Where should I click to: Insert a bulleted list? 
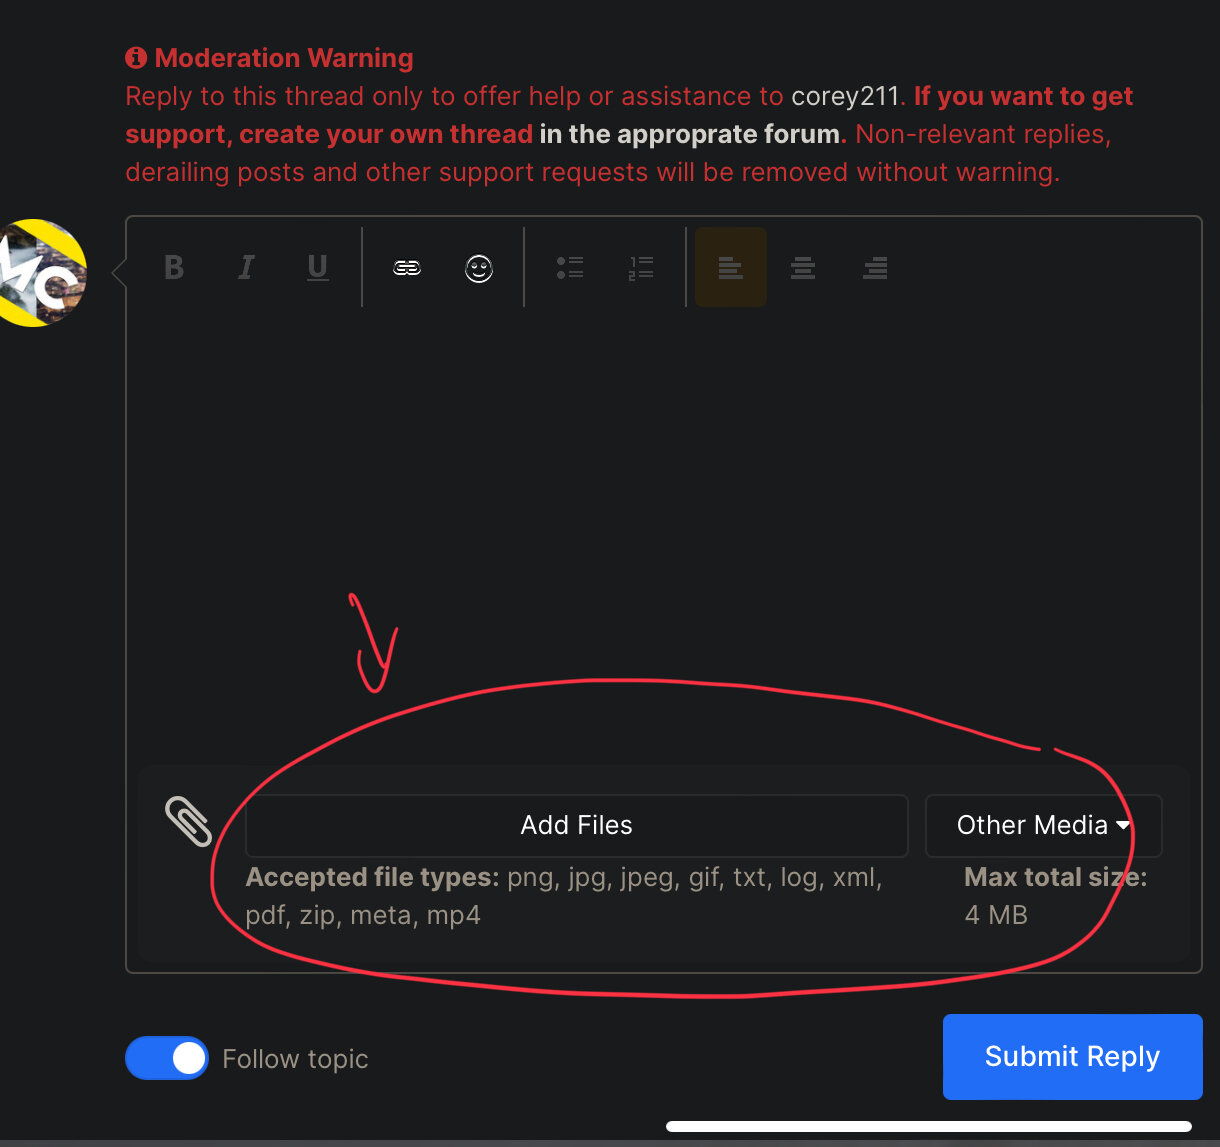pyautogui.click(x=570, y=267)
